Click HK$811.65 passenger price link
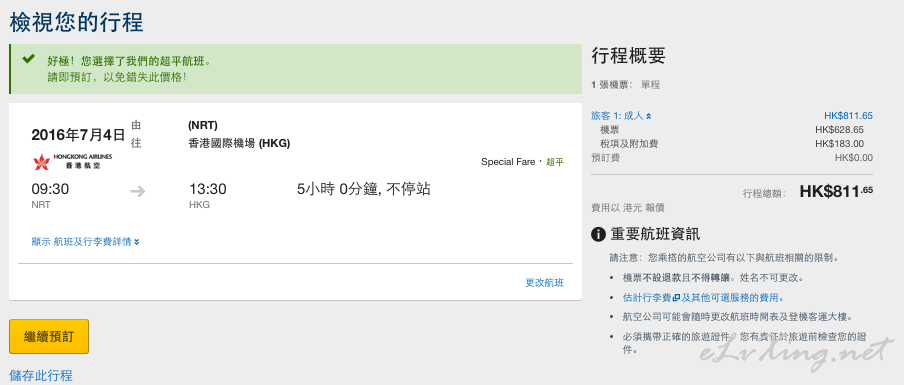Image resolution: width=904 pixels, height=385 pixels. (848, 116)
